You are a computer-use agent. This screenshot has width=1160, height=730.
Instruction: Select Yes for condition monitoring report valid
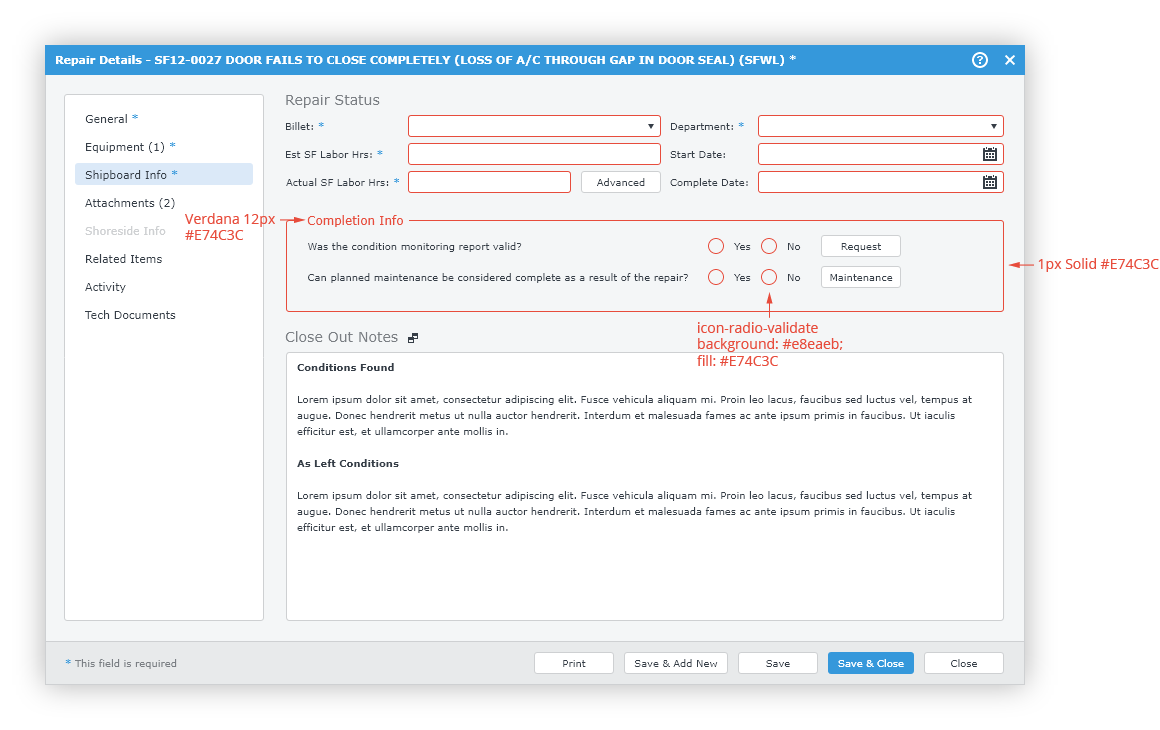pos(715,246)
